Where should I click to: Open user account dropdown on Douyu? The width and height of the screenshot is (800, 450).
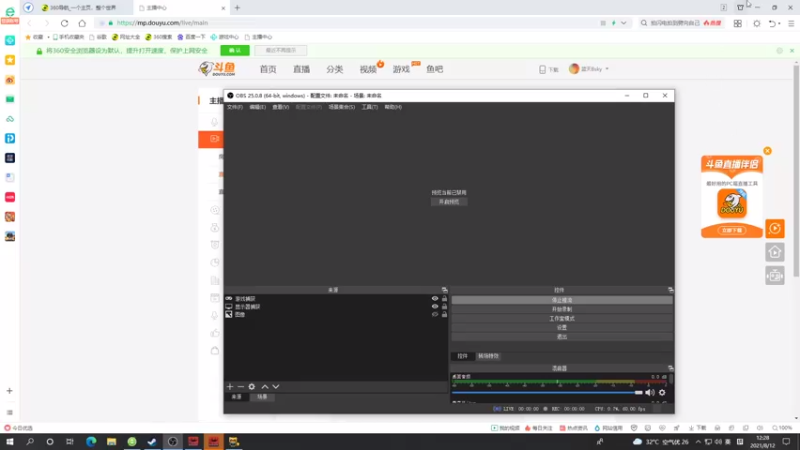pyautogui.click(x=589, y=69)
